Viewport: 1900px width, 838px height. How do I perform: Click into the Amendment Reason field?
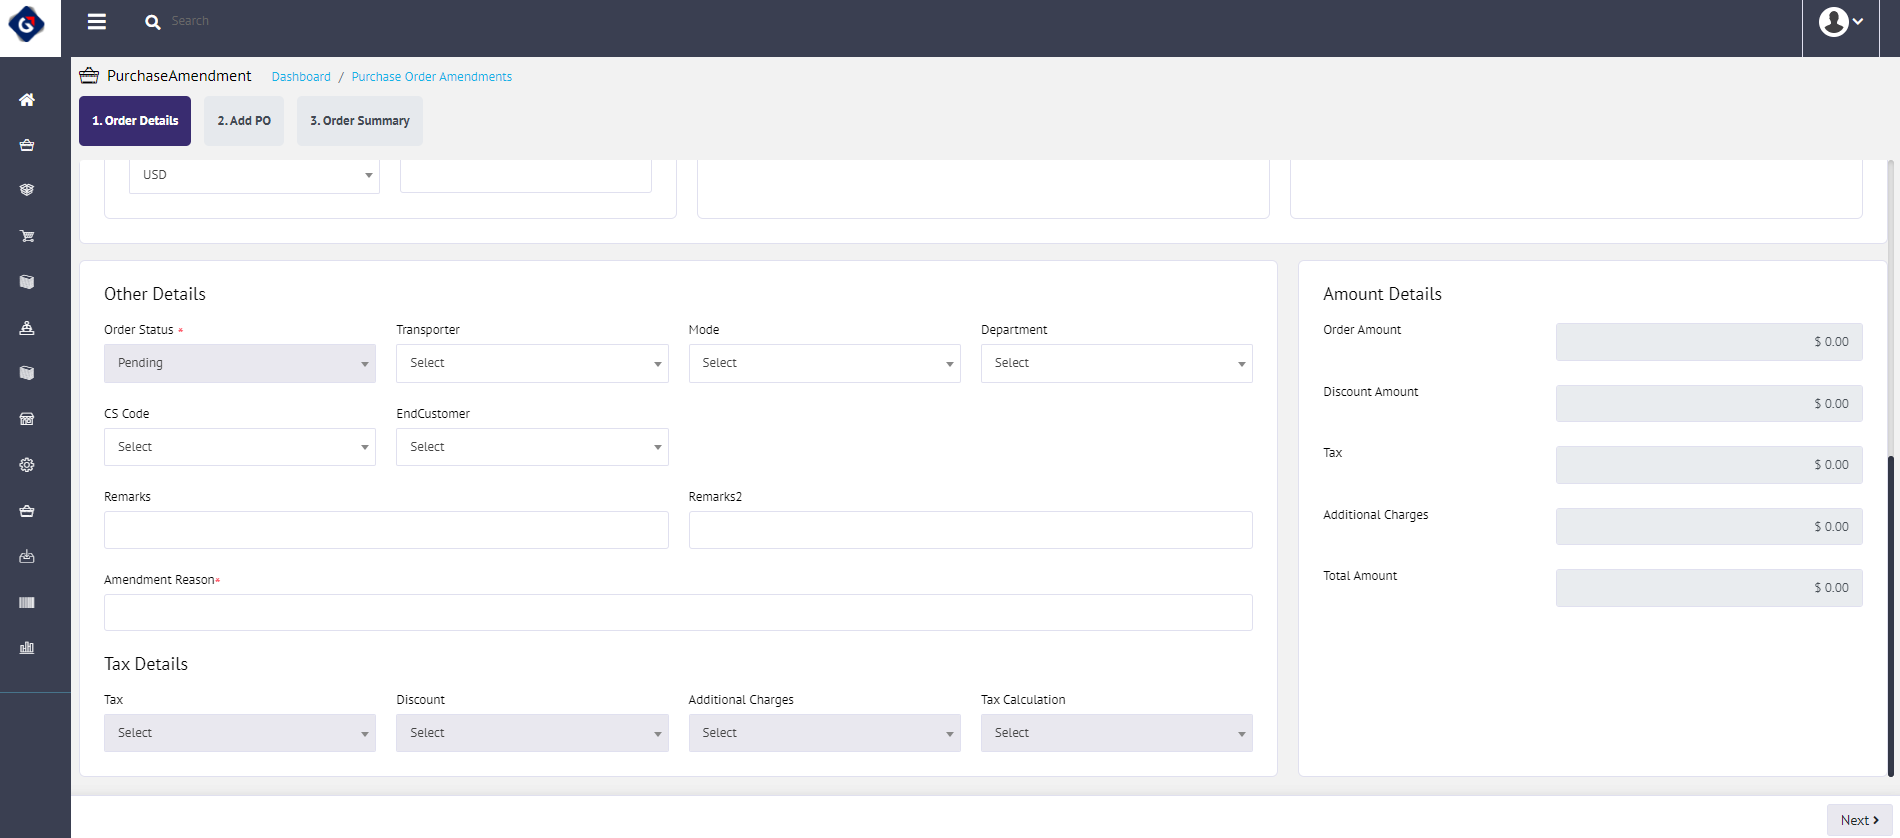(x=678, y=612)
